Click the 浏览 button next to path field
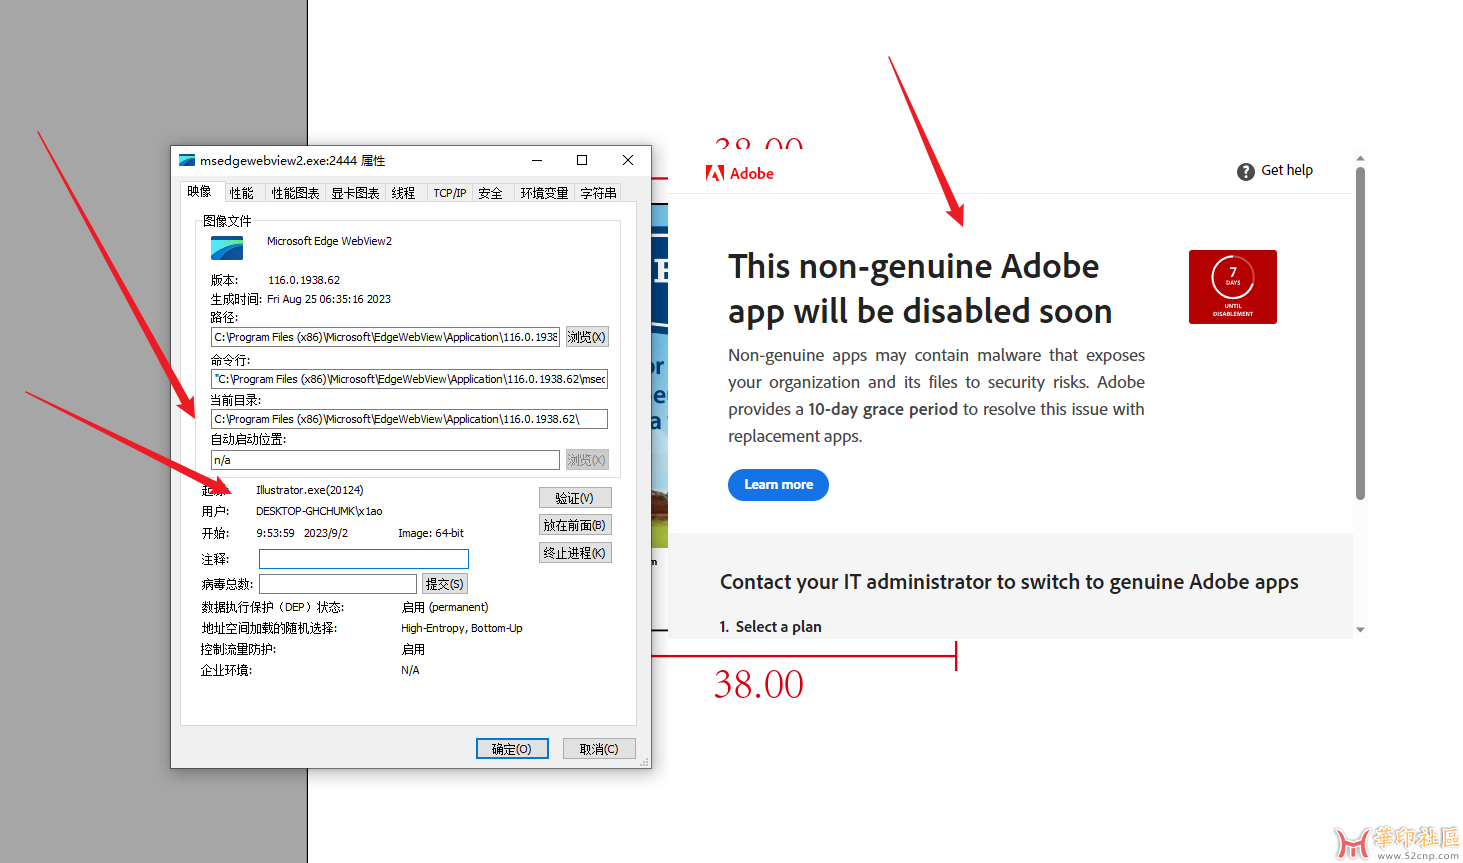This screenshot has width=1463, height=863. point(587,337)
